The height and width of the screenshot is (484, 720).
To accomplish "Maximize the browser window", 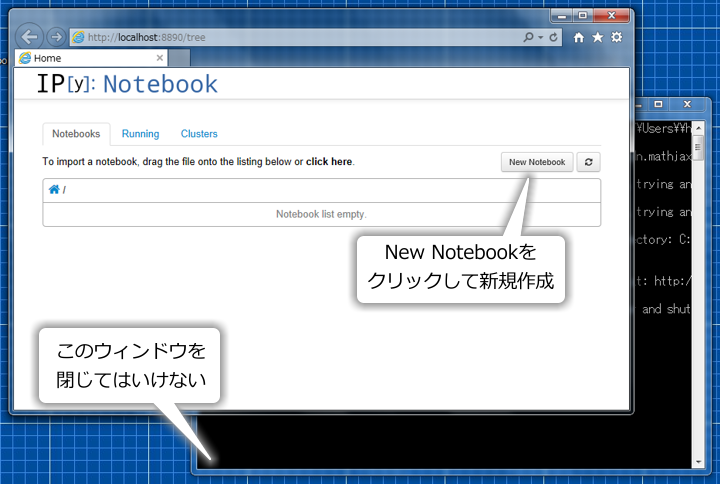I will point(583,16).
